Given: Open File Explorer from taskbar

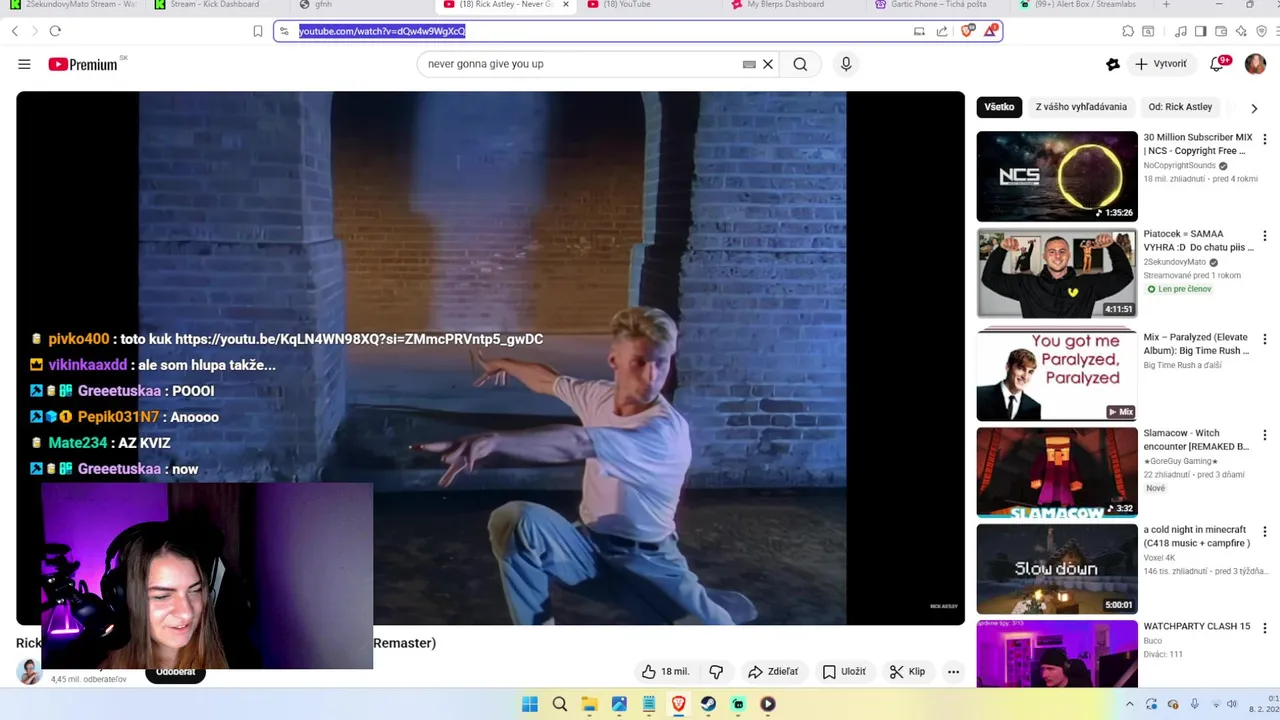Looking at the screenshot, I should tap(589, 704).
